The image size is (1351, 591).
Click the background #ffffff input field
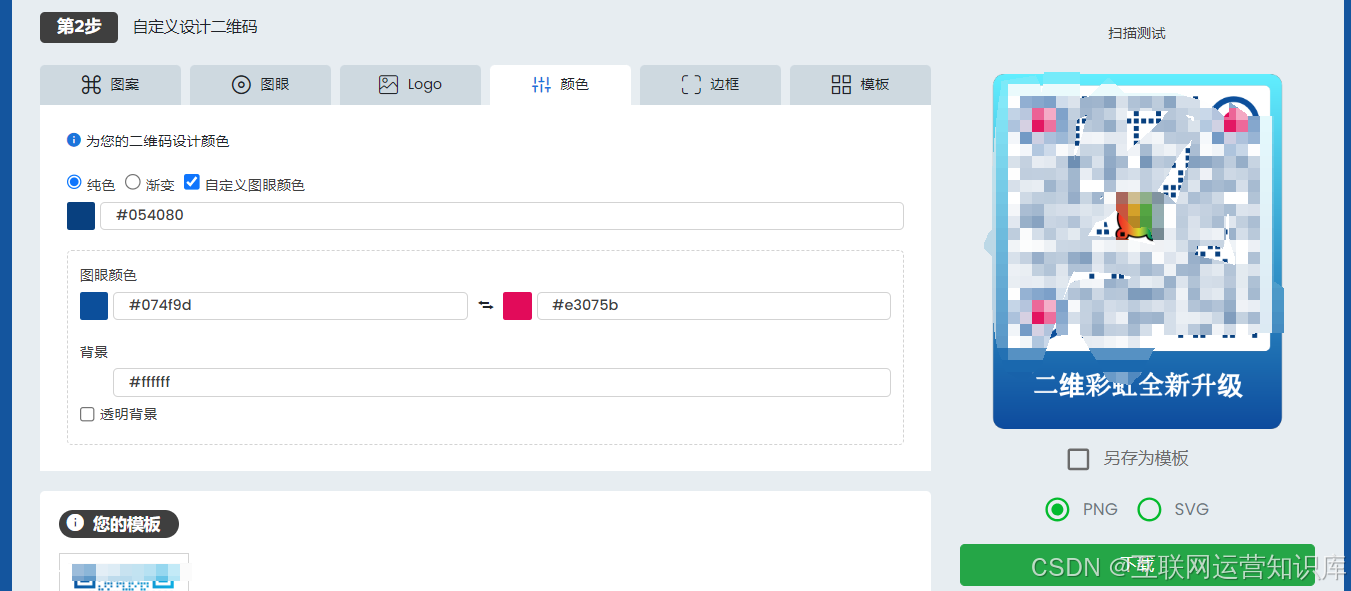pos(502,382)
